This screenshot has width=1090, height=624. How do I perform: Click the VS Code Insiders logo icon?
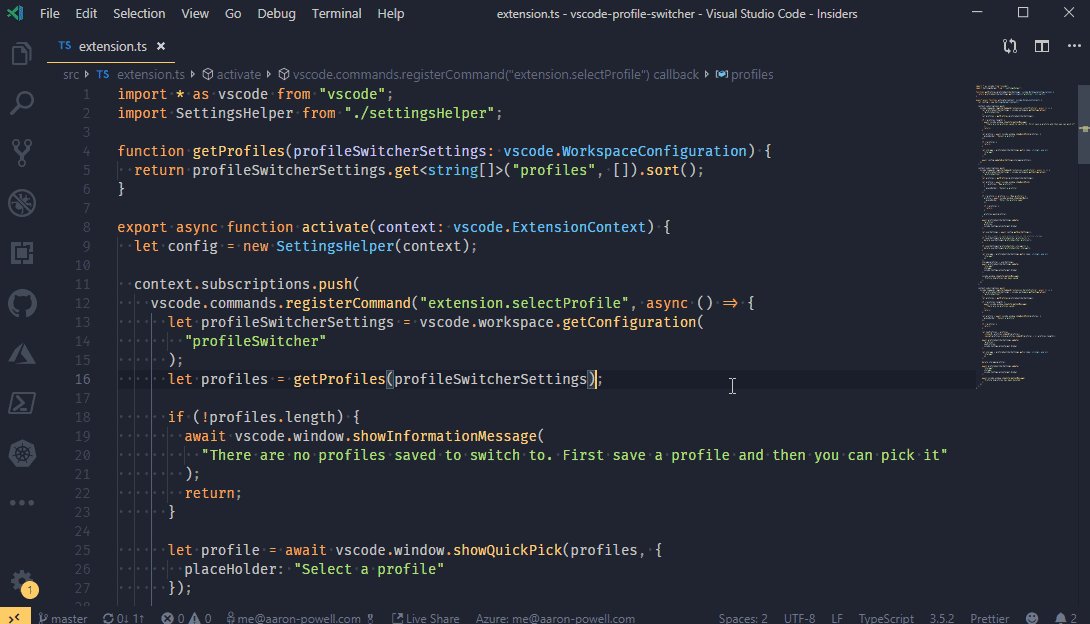coord(15,13)
